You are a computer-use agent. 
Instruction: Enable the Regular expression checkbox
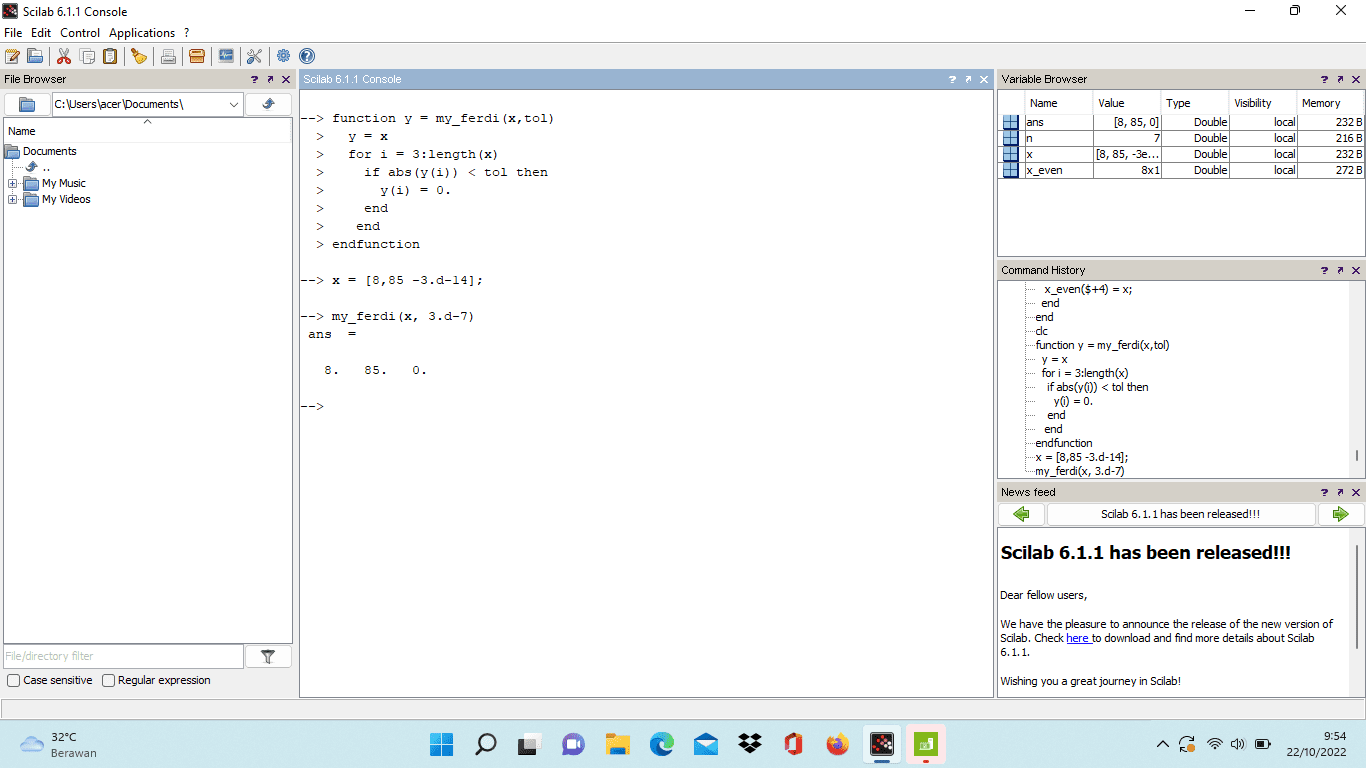tap(109, 680)
